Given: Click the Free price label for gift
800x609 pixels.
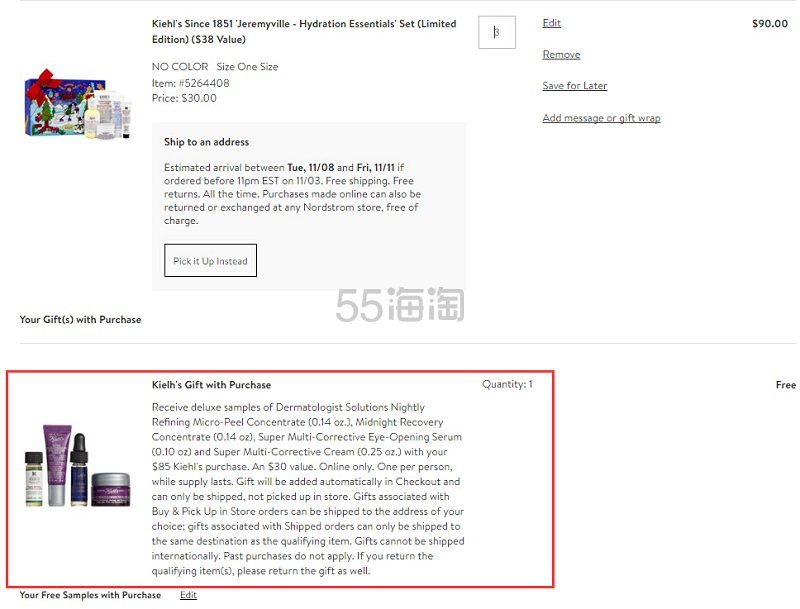Looking at the screenshot, I should pos(786,385).
